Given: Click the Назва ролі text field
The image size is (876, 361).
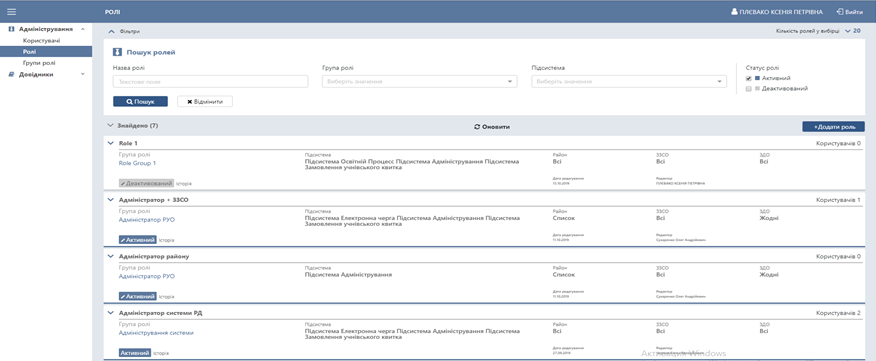Looking at the screenshot, I should (x=211, y=82).
